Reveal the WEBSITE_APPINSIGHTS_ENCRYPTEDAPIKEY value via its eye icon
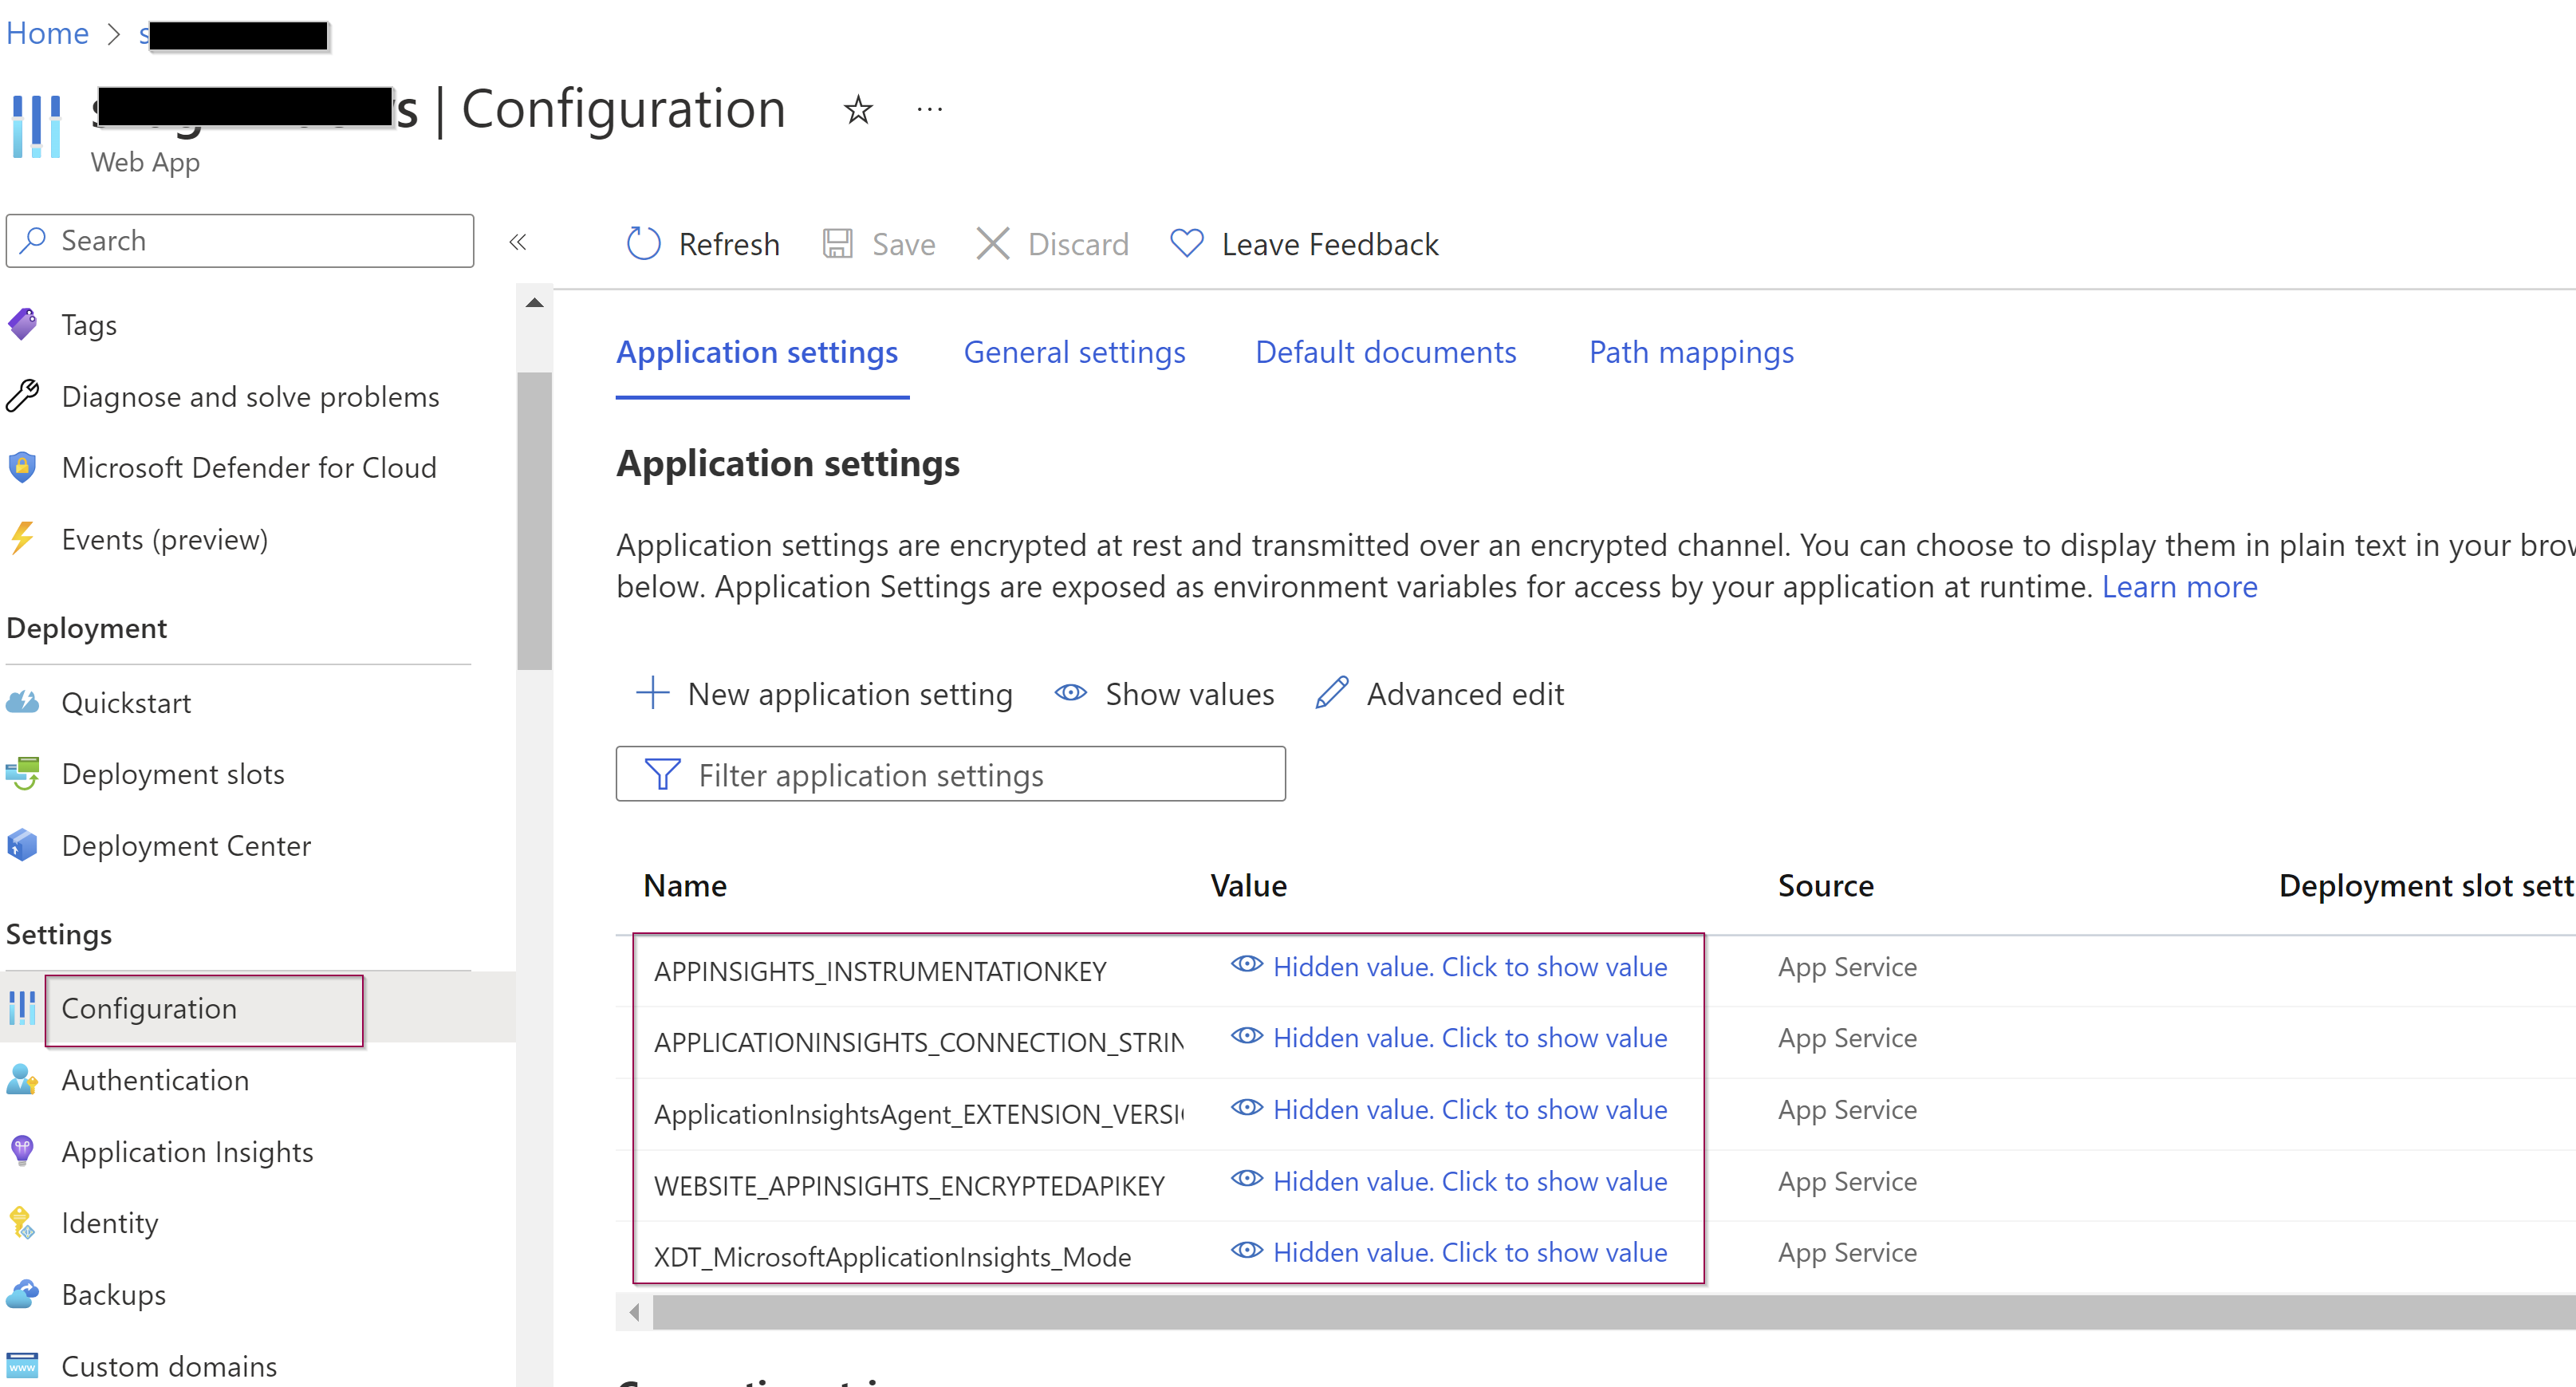 (x=1247, y=1179)
